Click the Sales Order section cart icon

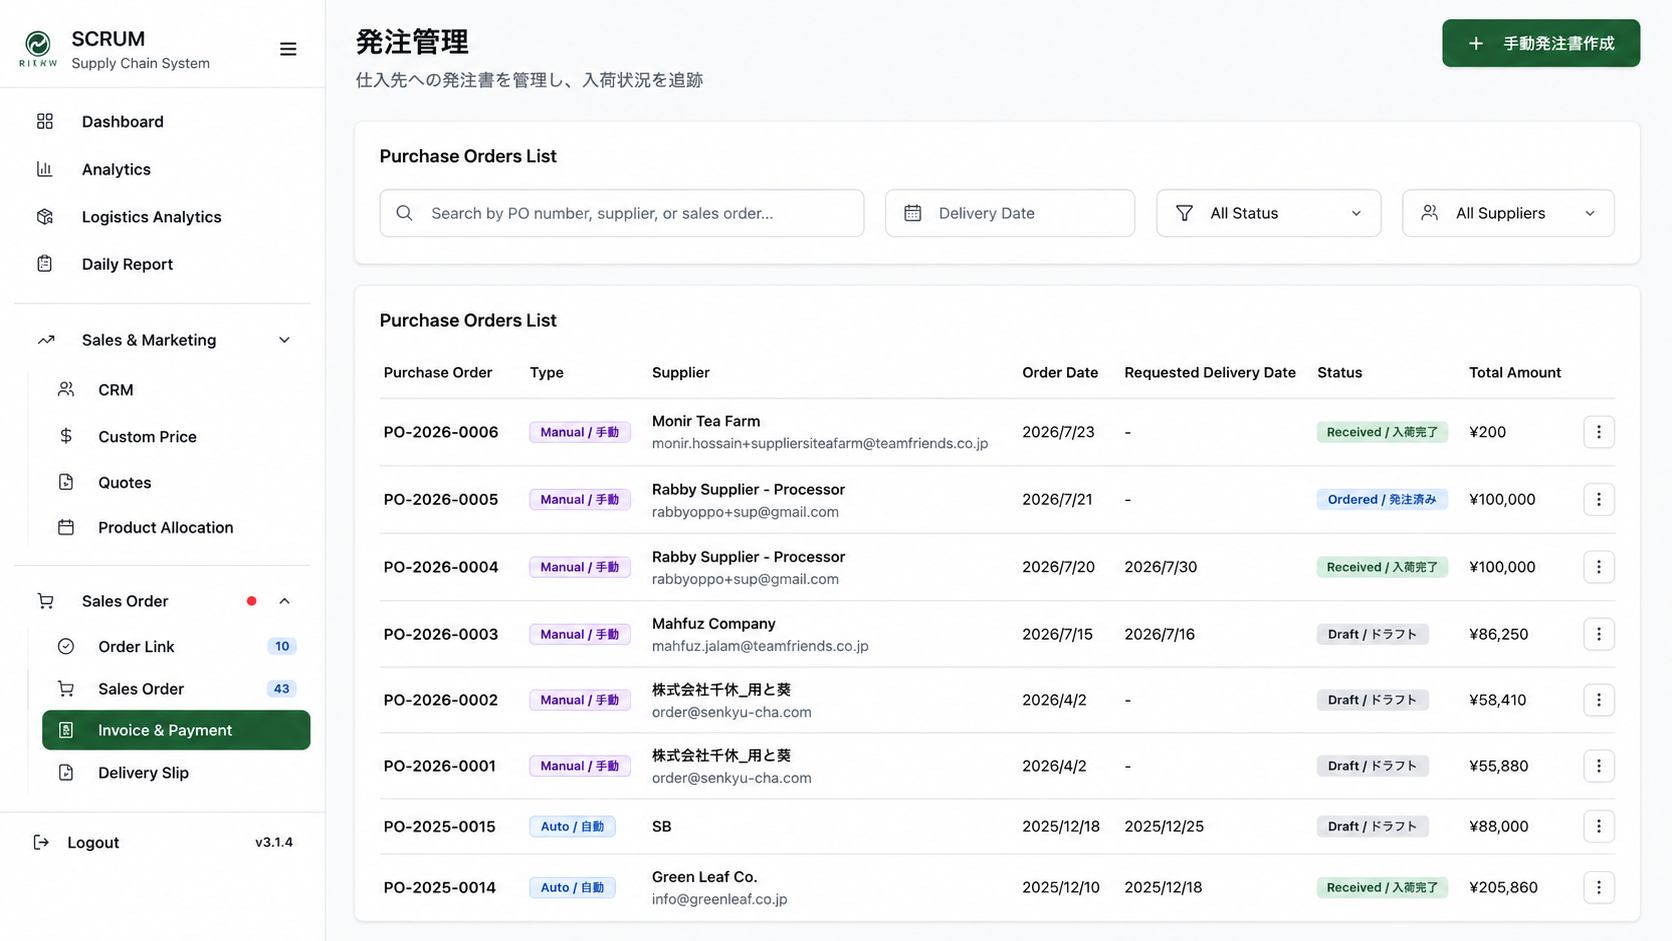(46, 601)
